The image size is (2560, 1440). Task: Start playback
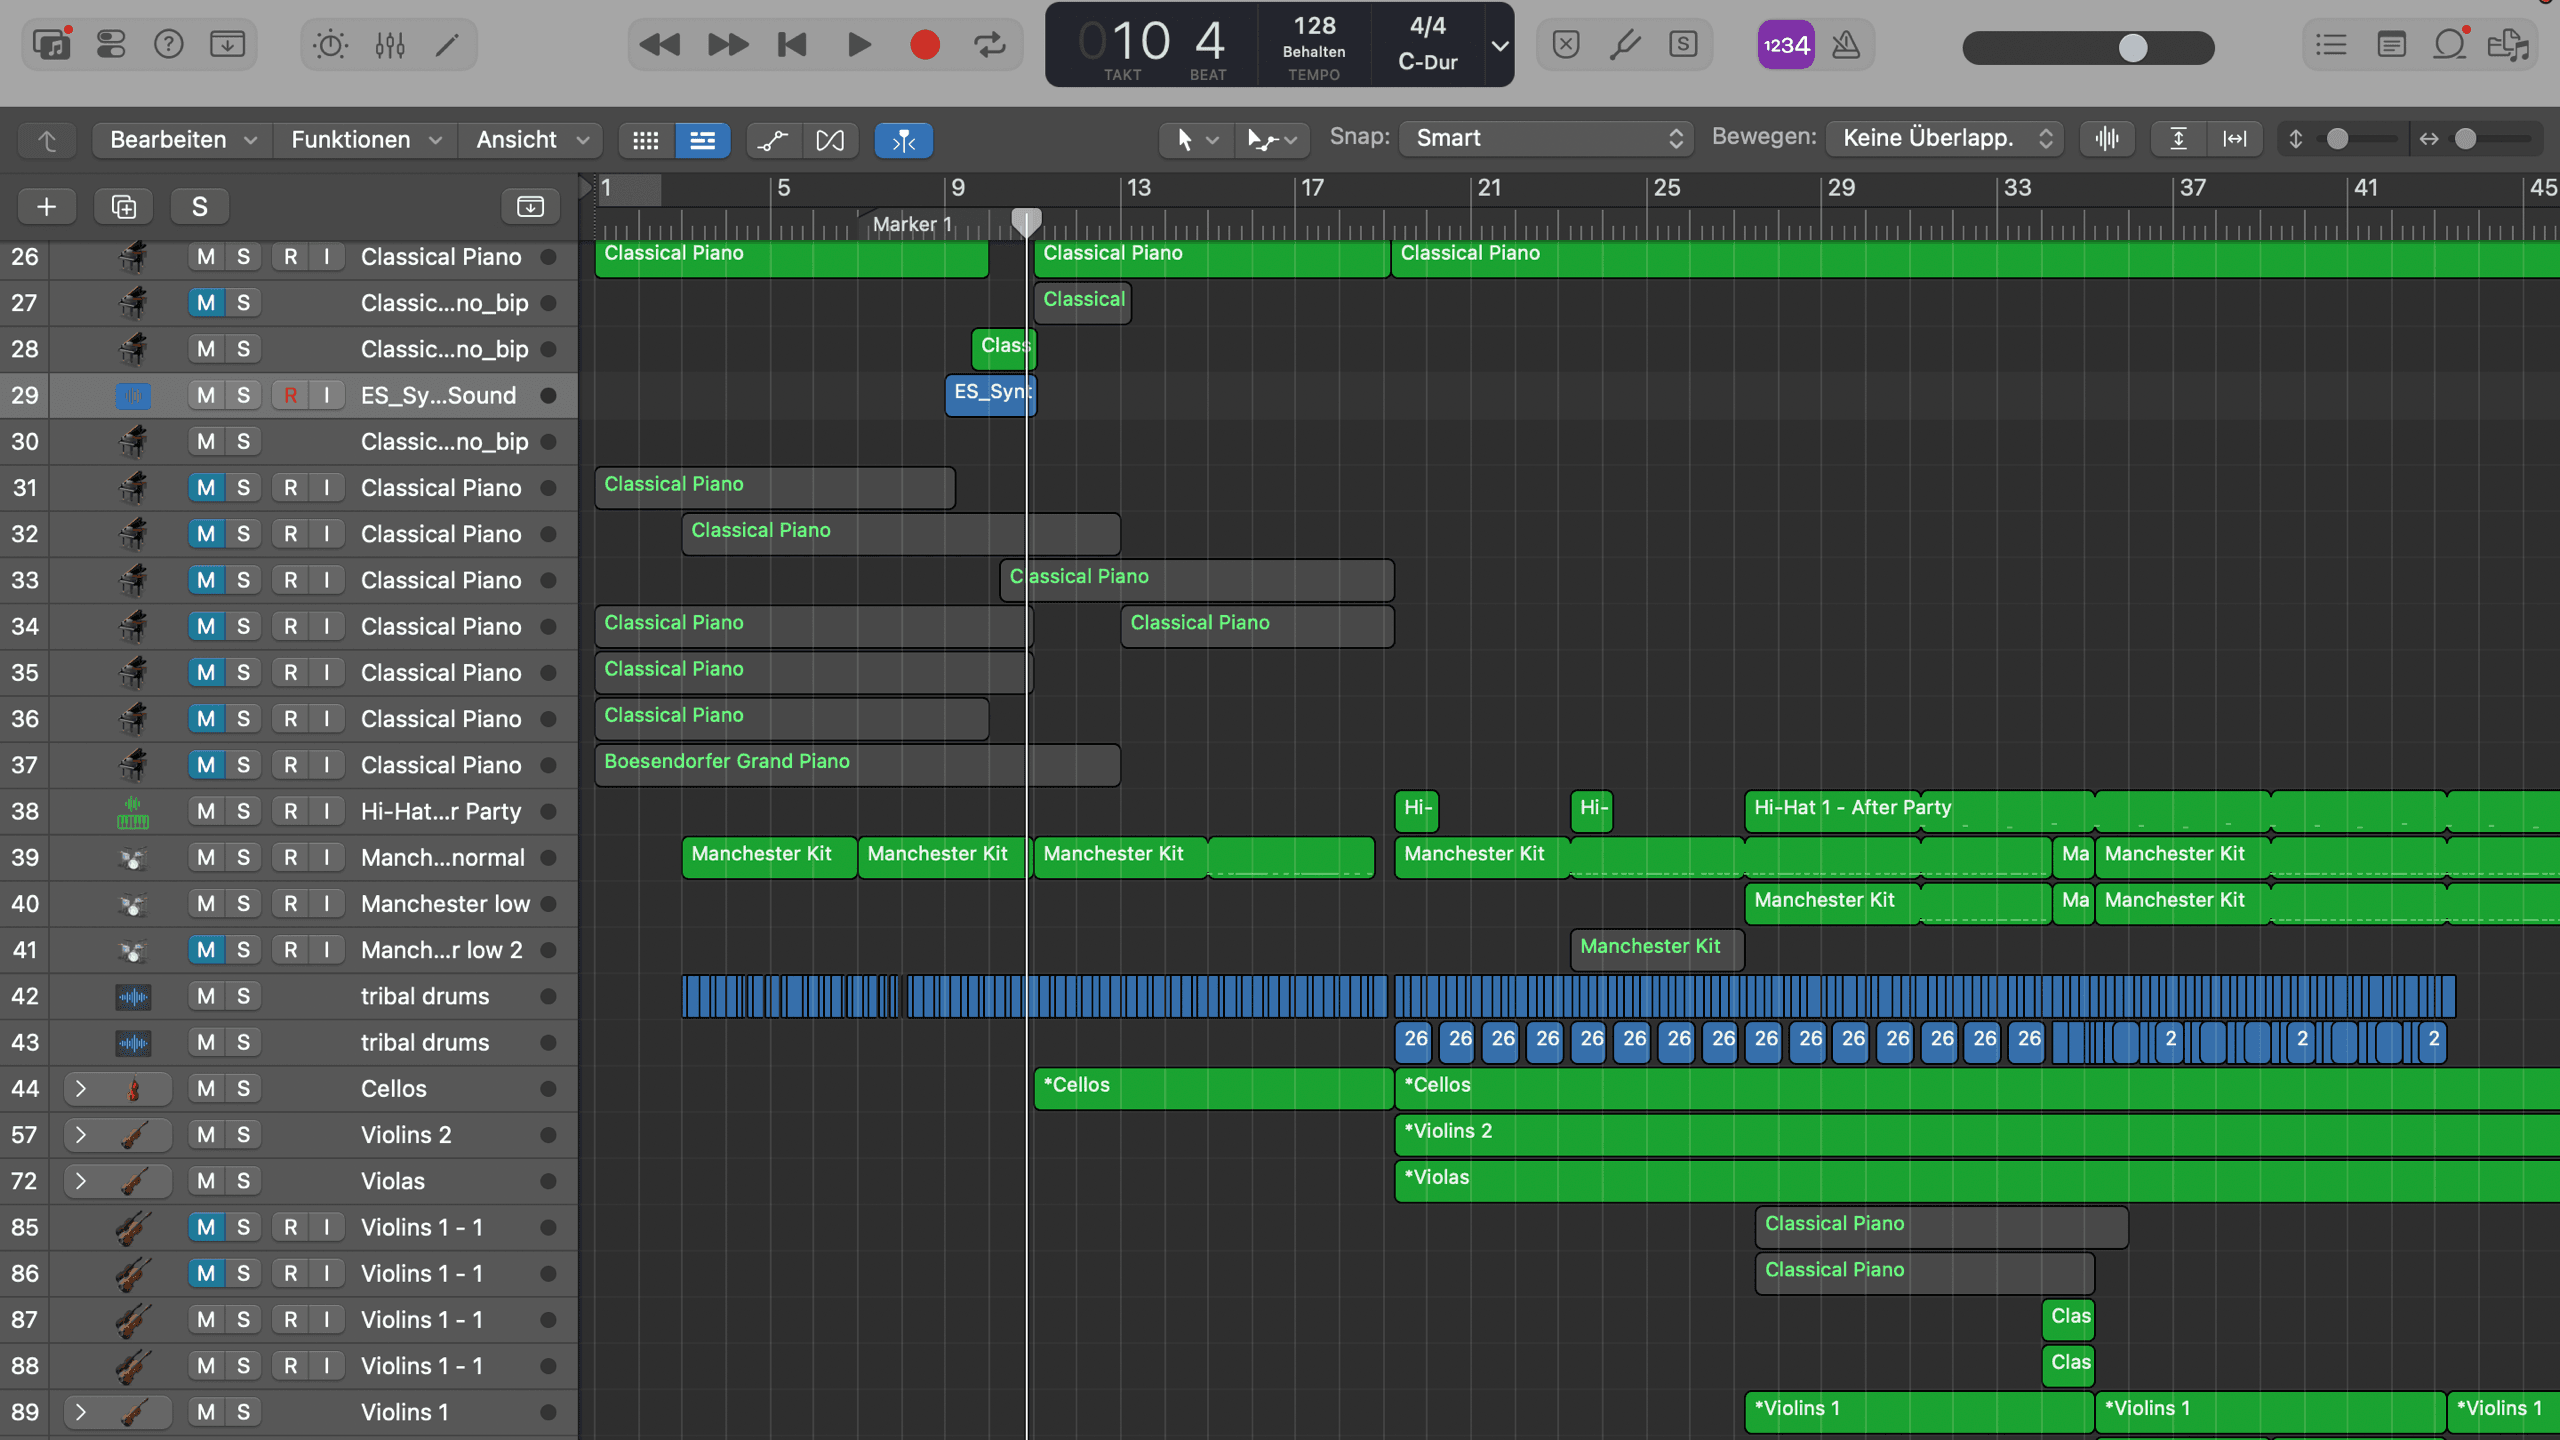pyautogui.click(x=859, y=45)
